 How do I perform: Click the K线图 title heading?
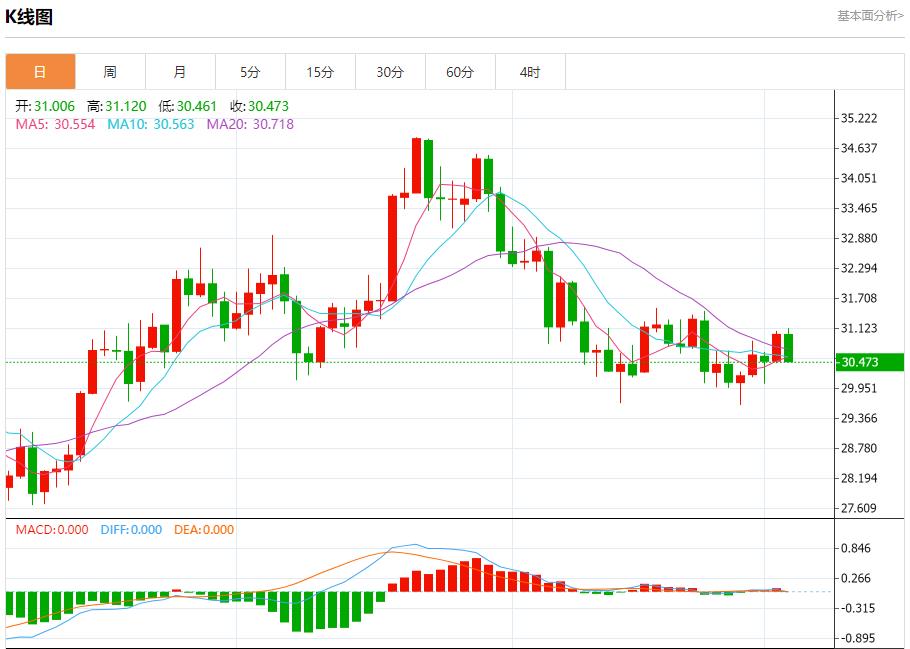click(29, 17)
